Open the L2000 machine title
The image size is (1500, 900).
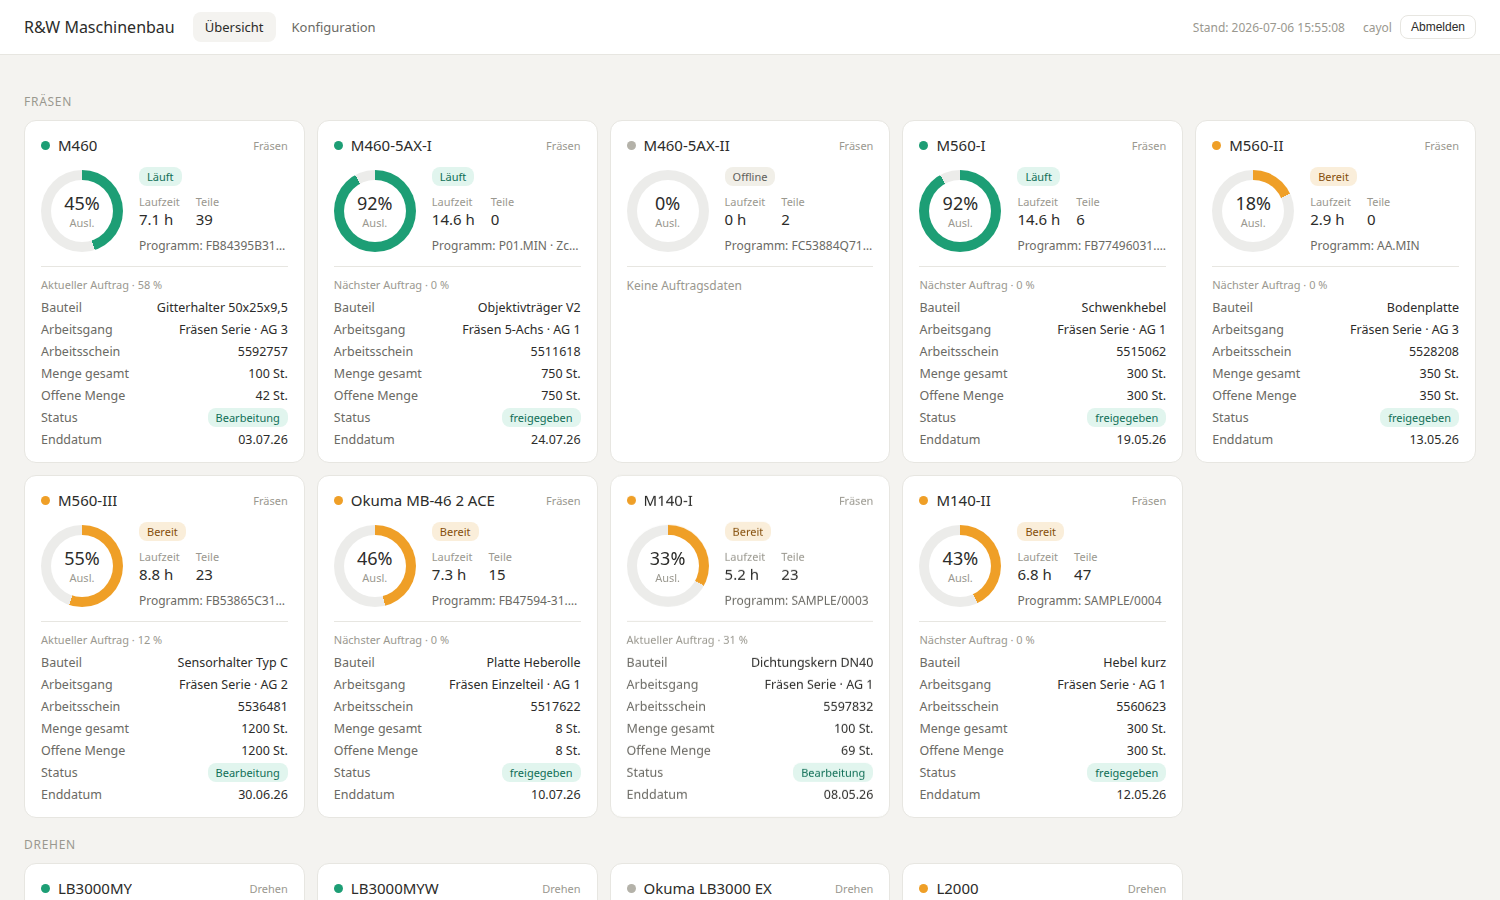(x=957, y=888)
